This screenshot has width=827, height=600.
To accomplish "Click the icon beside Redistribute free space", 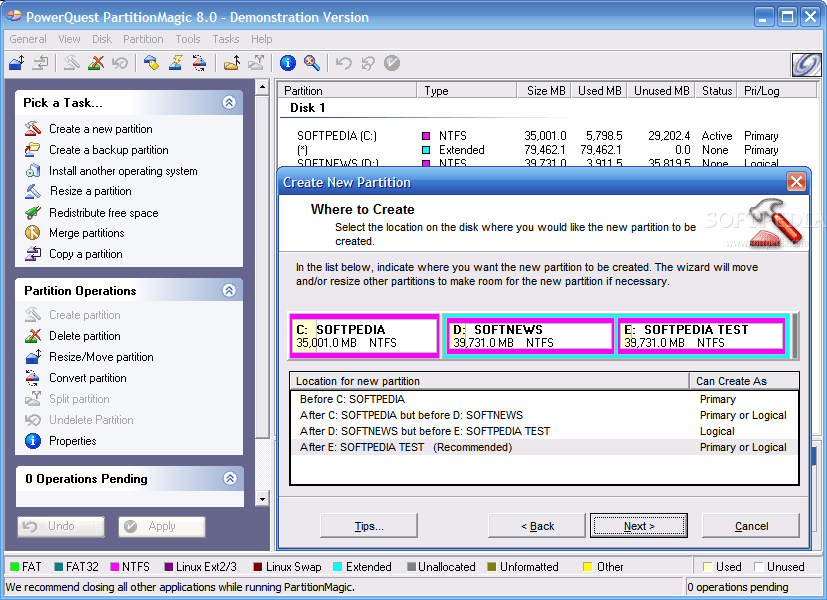I will pos(33,212).
